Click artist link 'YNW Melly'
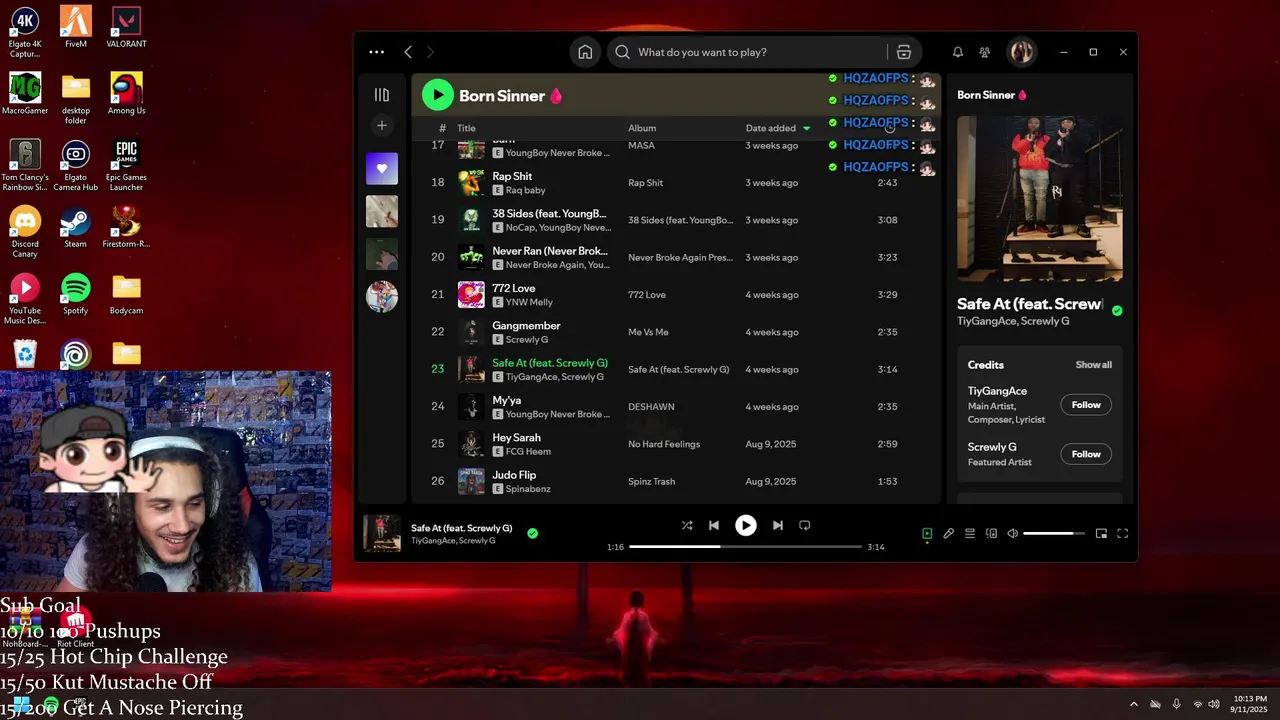The height and width of the screenshot is (720, 1280). coord(529,302)
